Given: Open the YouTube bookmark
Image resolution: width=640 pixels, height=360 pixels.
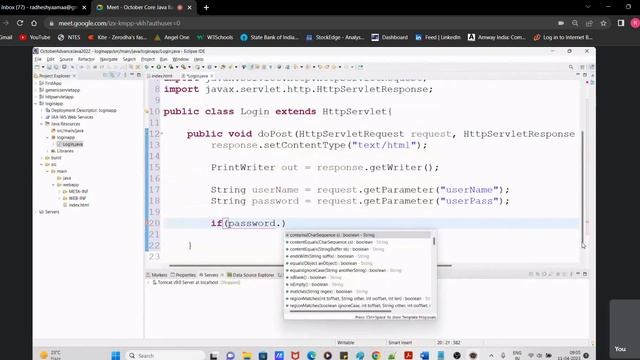Looking at the screenshot, I should 35,37.
